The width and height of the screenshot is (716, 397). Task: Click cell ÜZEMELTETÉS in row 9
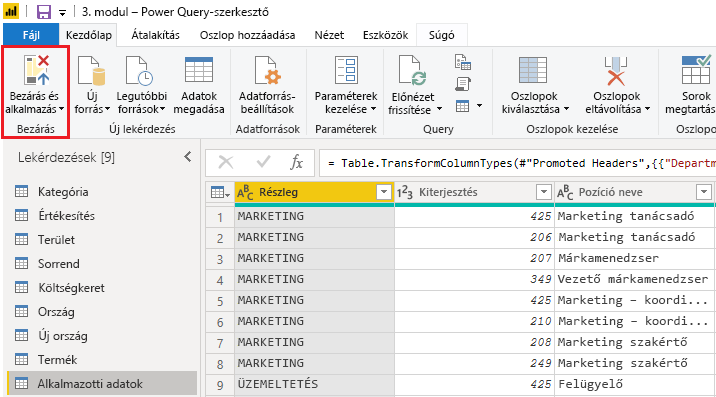pyautogui.click(x=314, y=385)
